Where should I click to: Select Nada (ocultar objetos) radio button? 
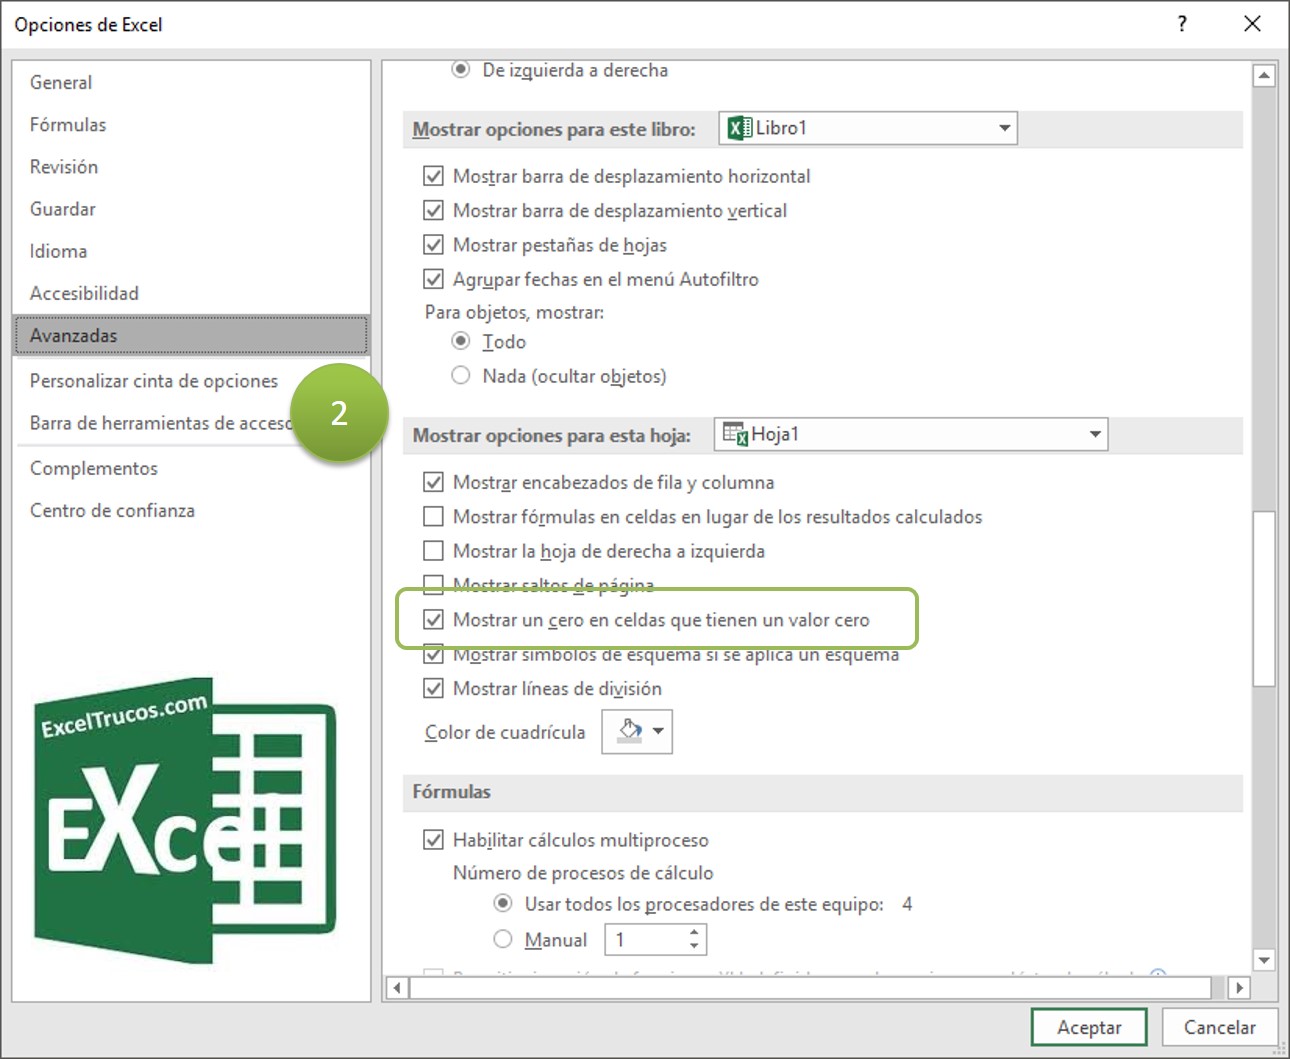(x=461, y=376)
